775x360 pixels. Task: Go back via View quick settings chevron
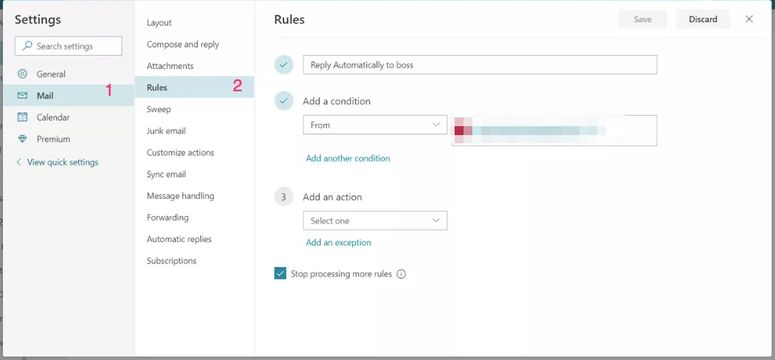[19, 162]
